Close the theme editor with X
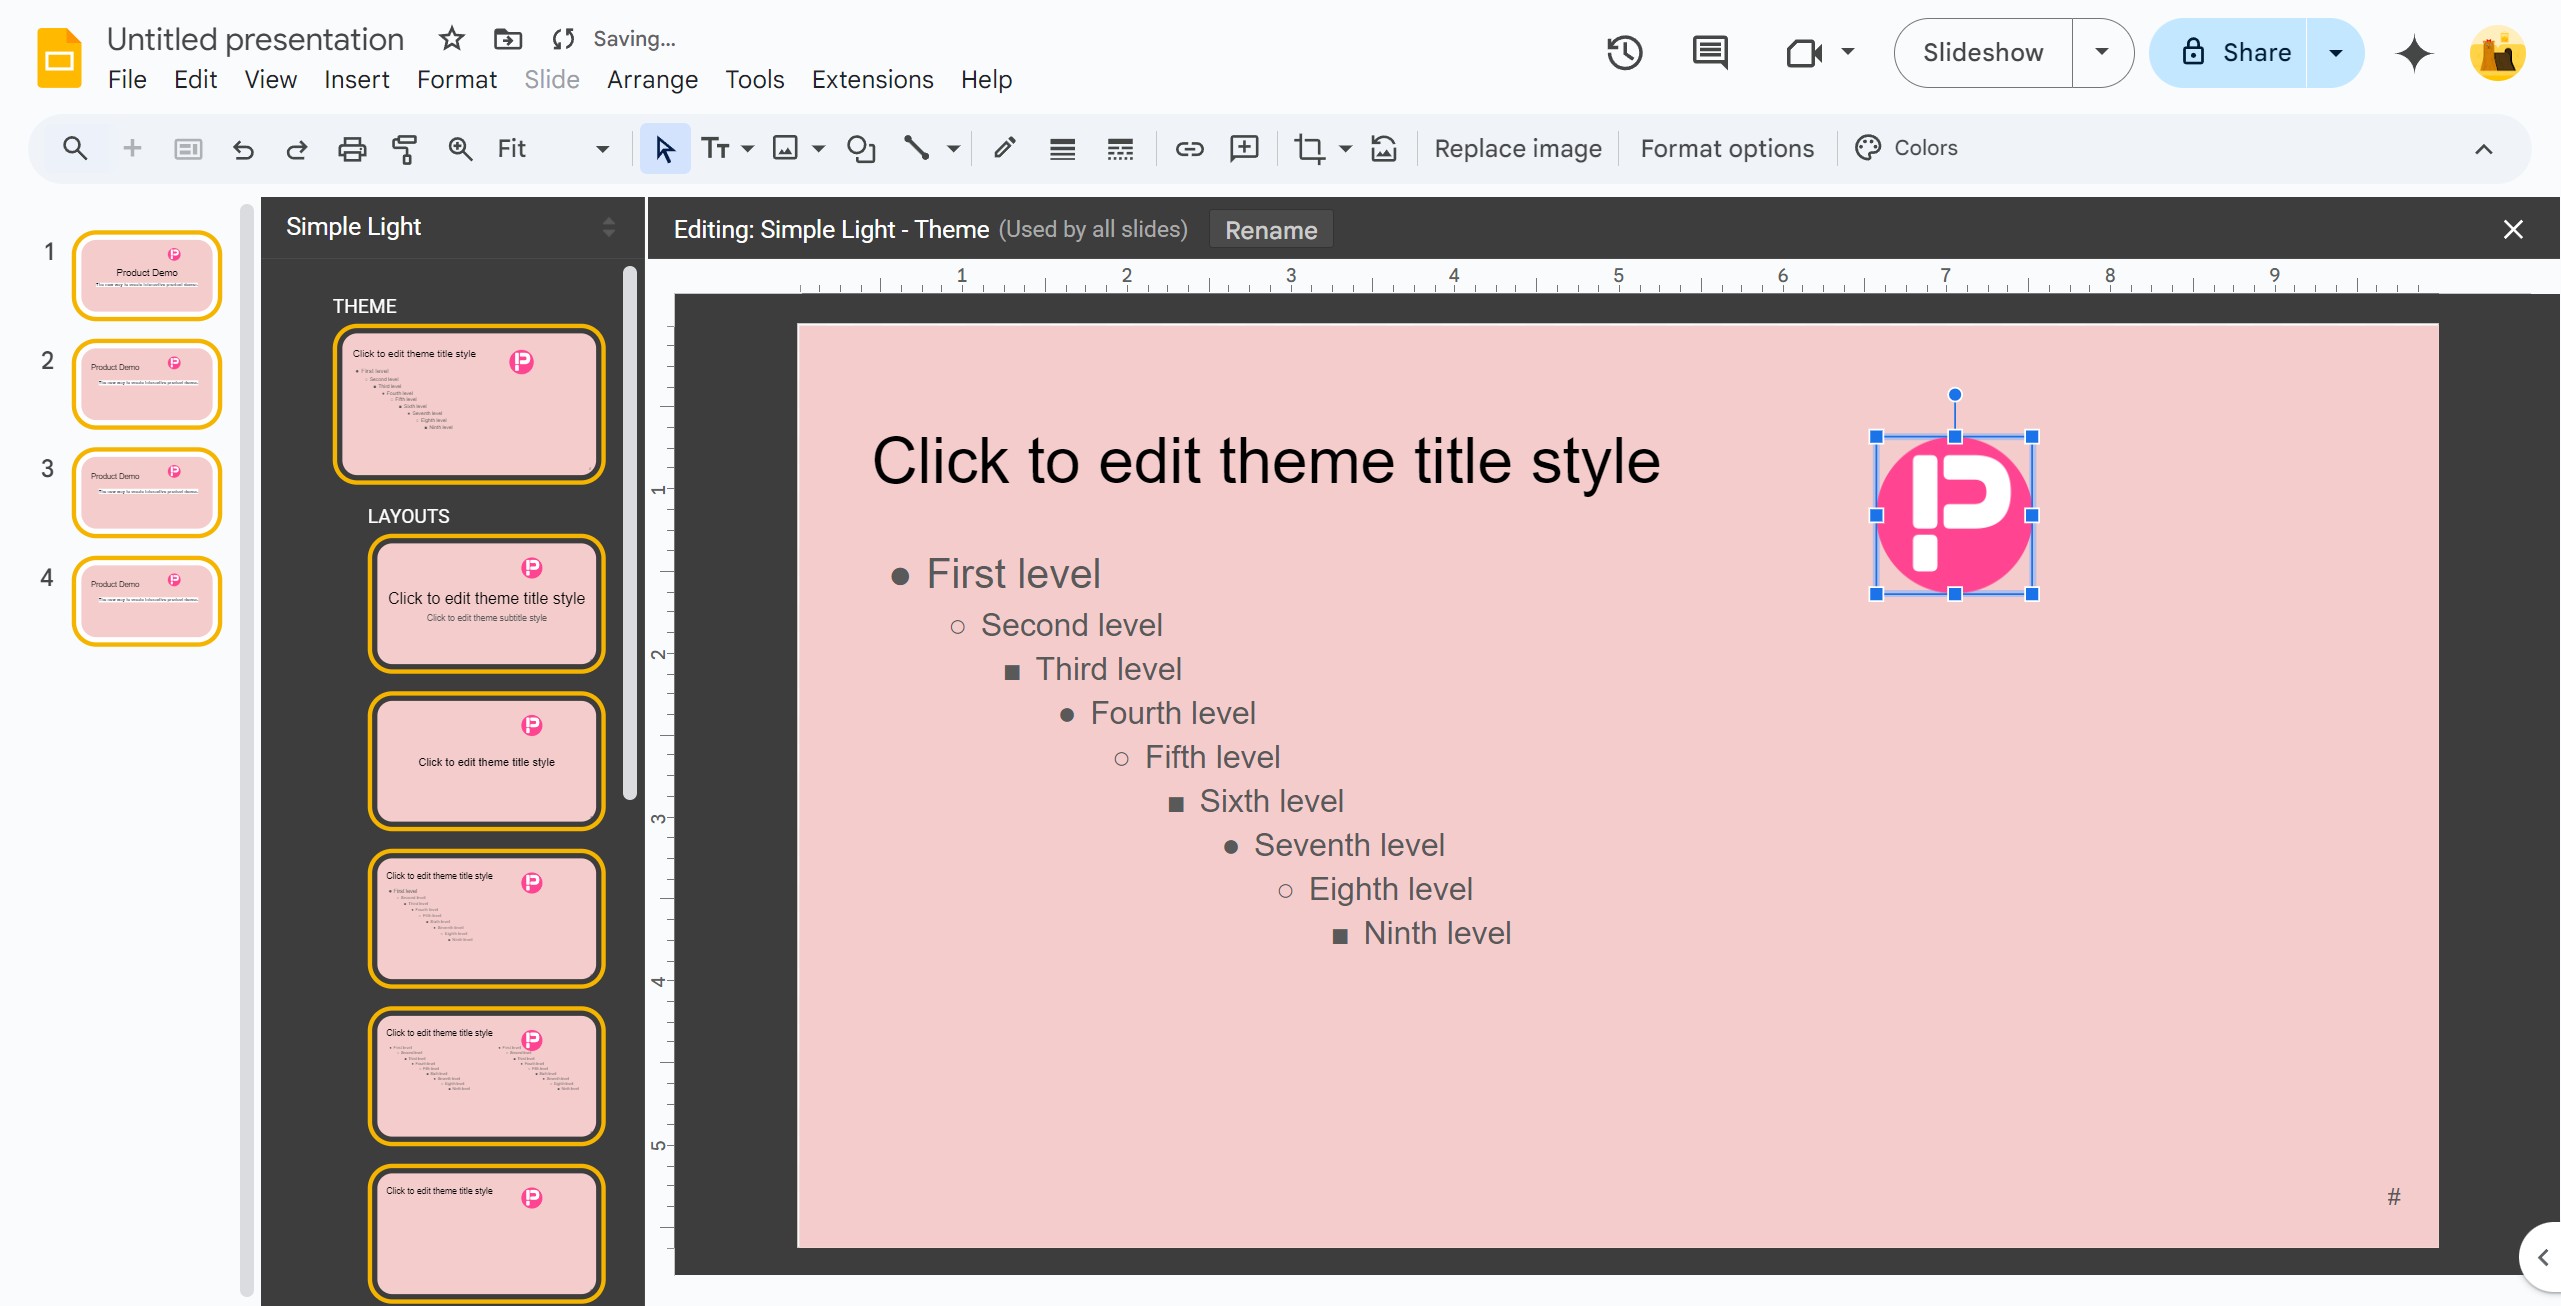 [x=2513, y=229]
